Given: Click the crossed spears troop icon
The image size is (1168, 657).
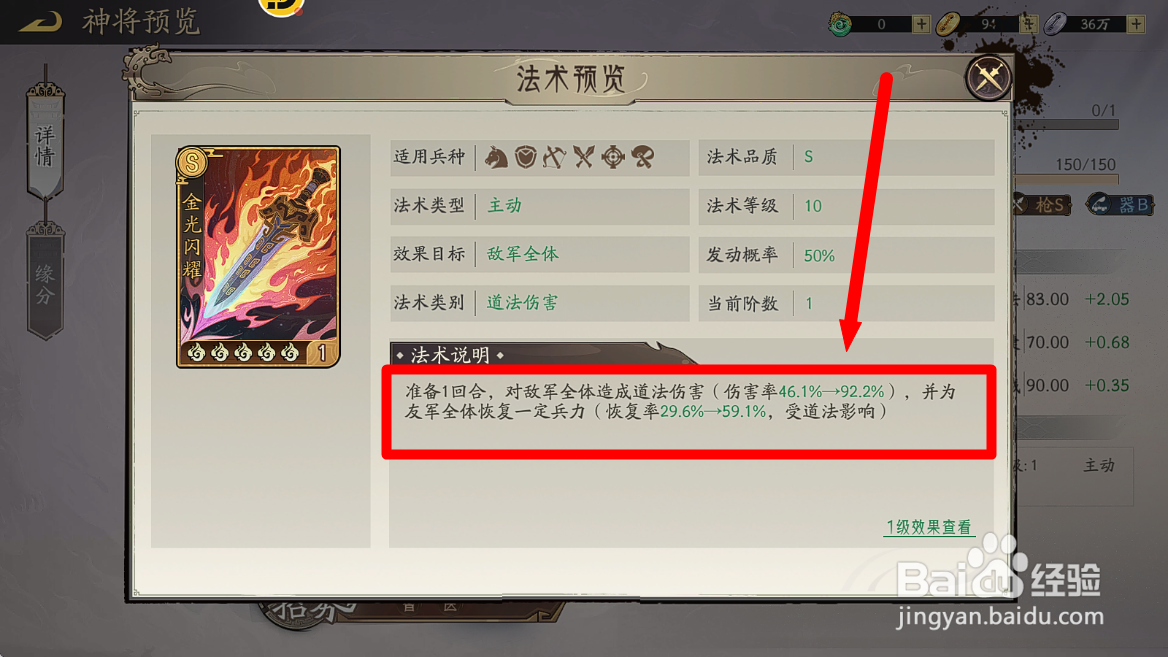Looking at the screenshot, I should click(584, 157).
